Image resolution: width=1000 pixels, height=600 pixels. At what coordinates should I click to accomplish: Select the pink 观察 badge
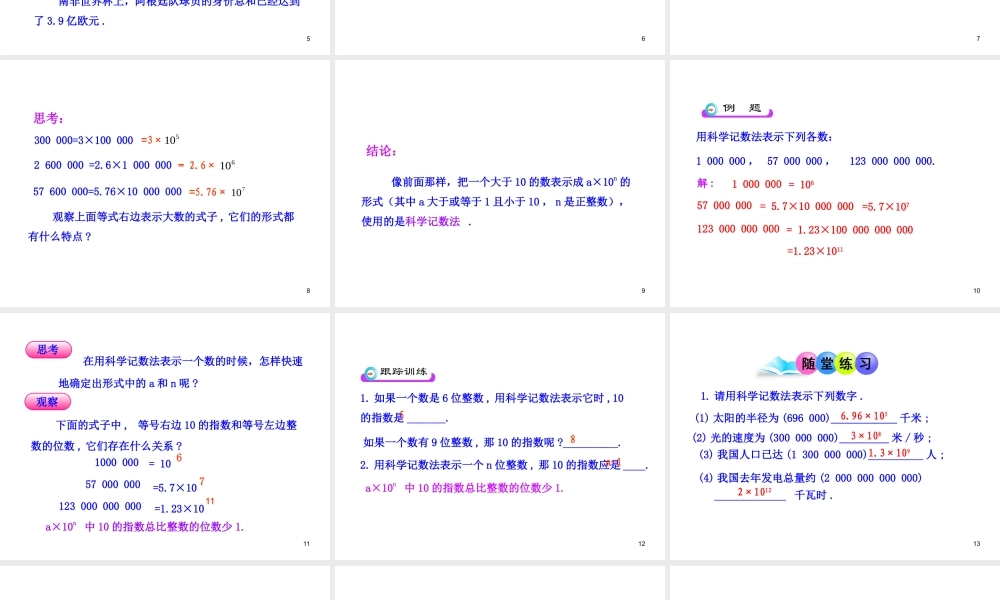[47, 401]
